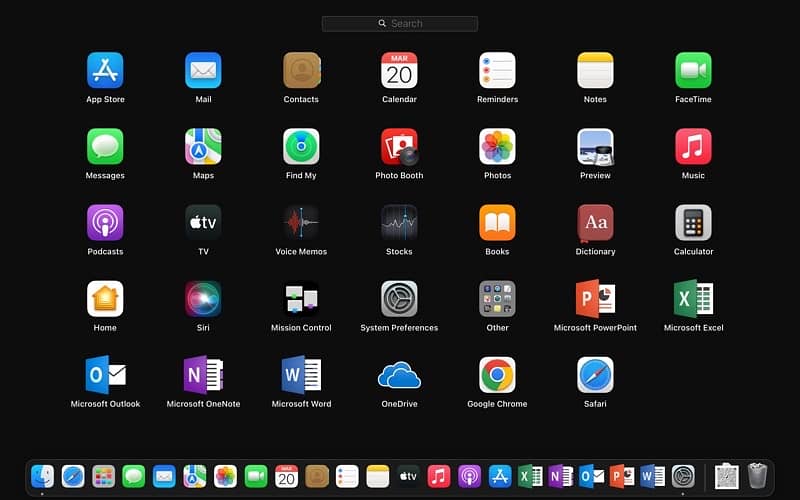
Task: Launch Voice Memos app
Action: click(301, 223)
